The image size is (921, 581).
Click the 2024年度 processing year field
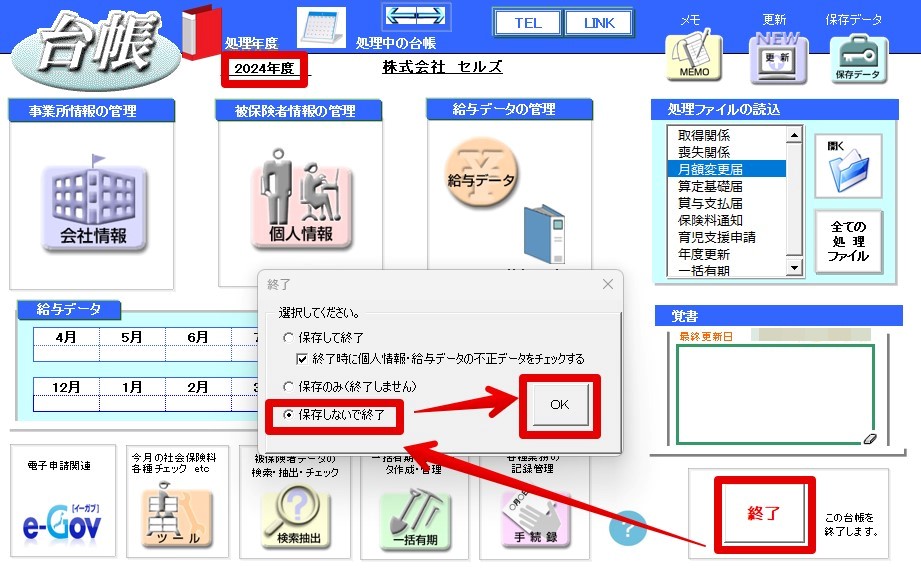[264, 68]
